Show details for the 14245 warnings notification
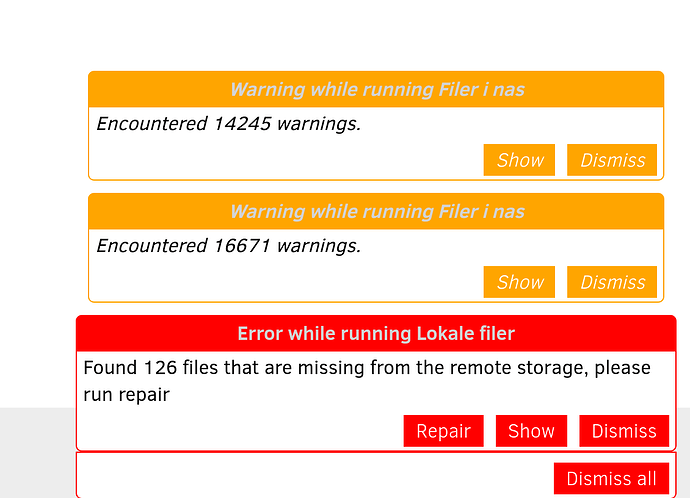Screen dimensions: 690x498 coord(519,160)
